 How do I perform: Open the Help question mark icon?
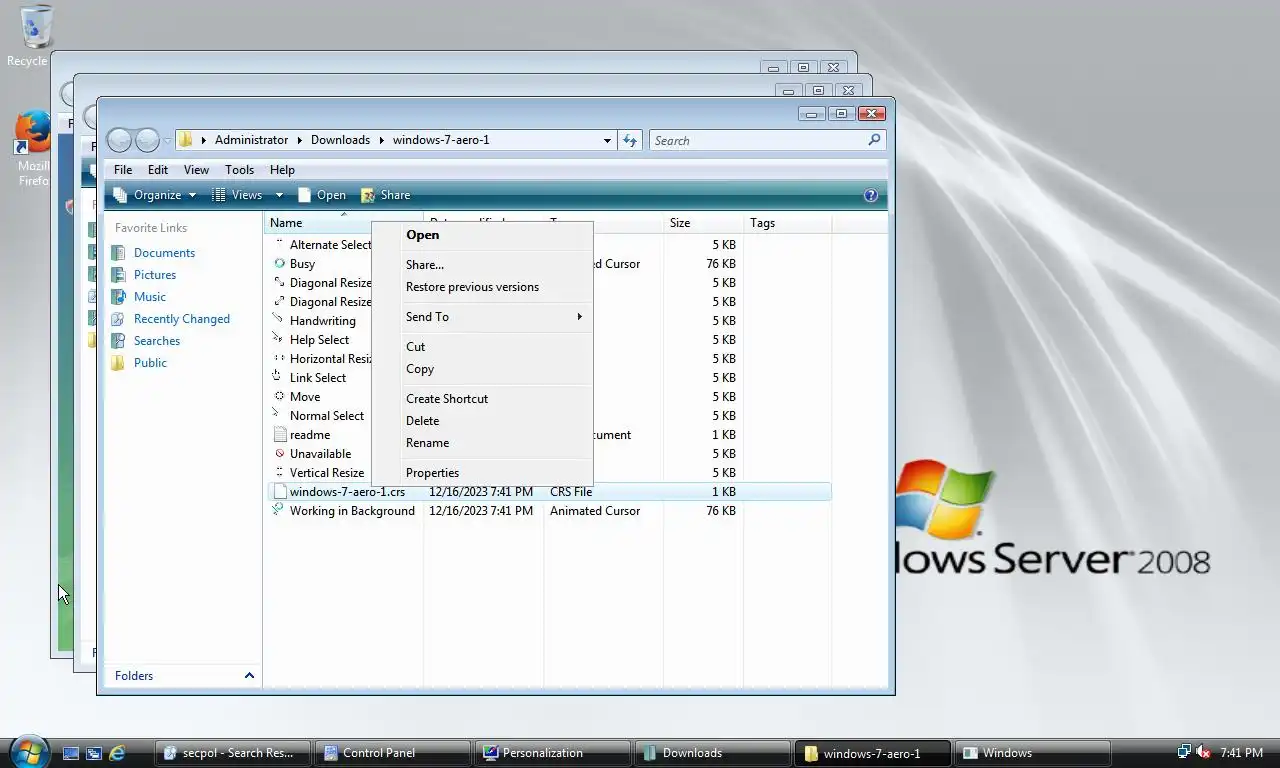click(870, 195)
